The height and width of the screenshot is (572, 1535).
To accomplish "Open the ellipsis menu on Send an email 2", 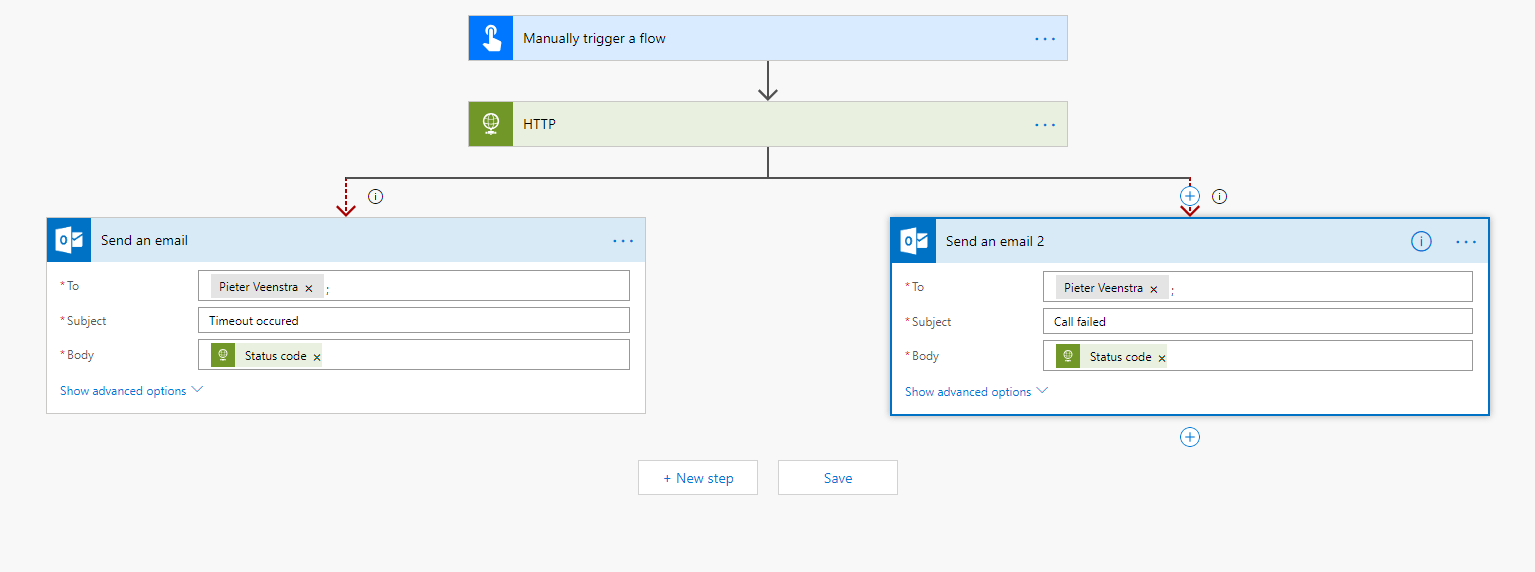I will click(1466, 241).
